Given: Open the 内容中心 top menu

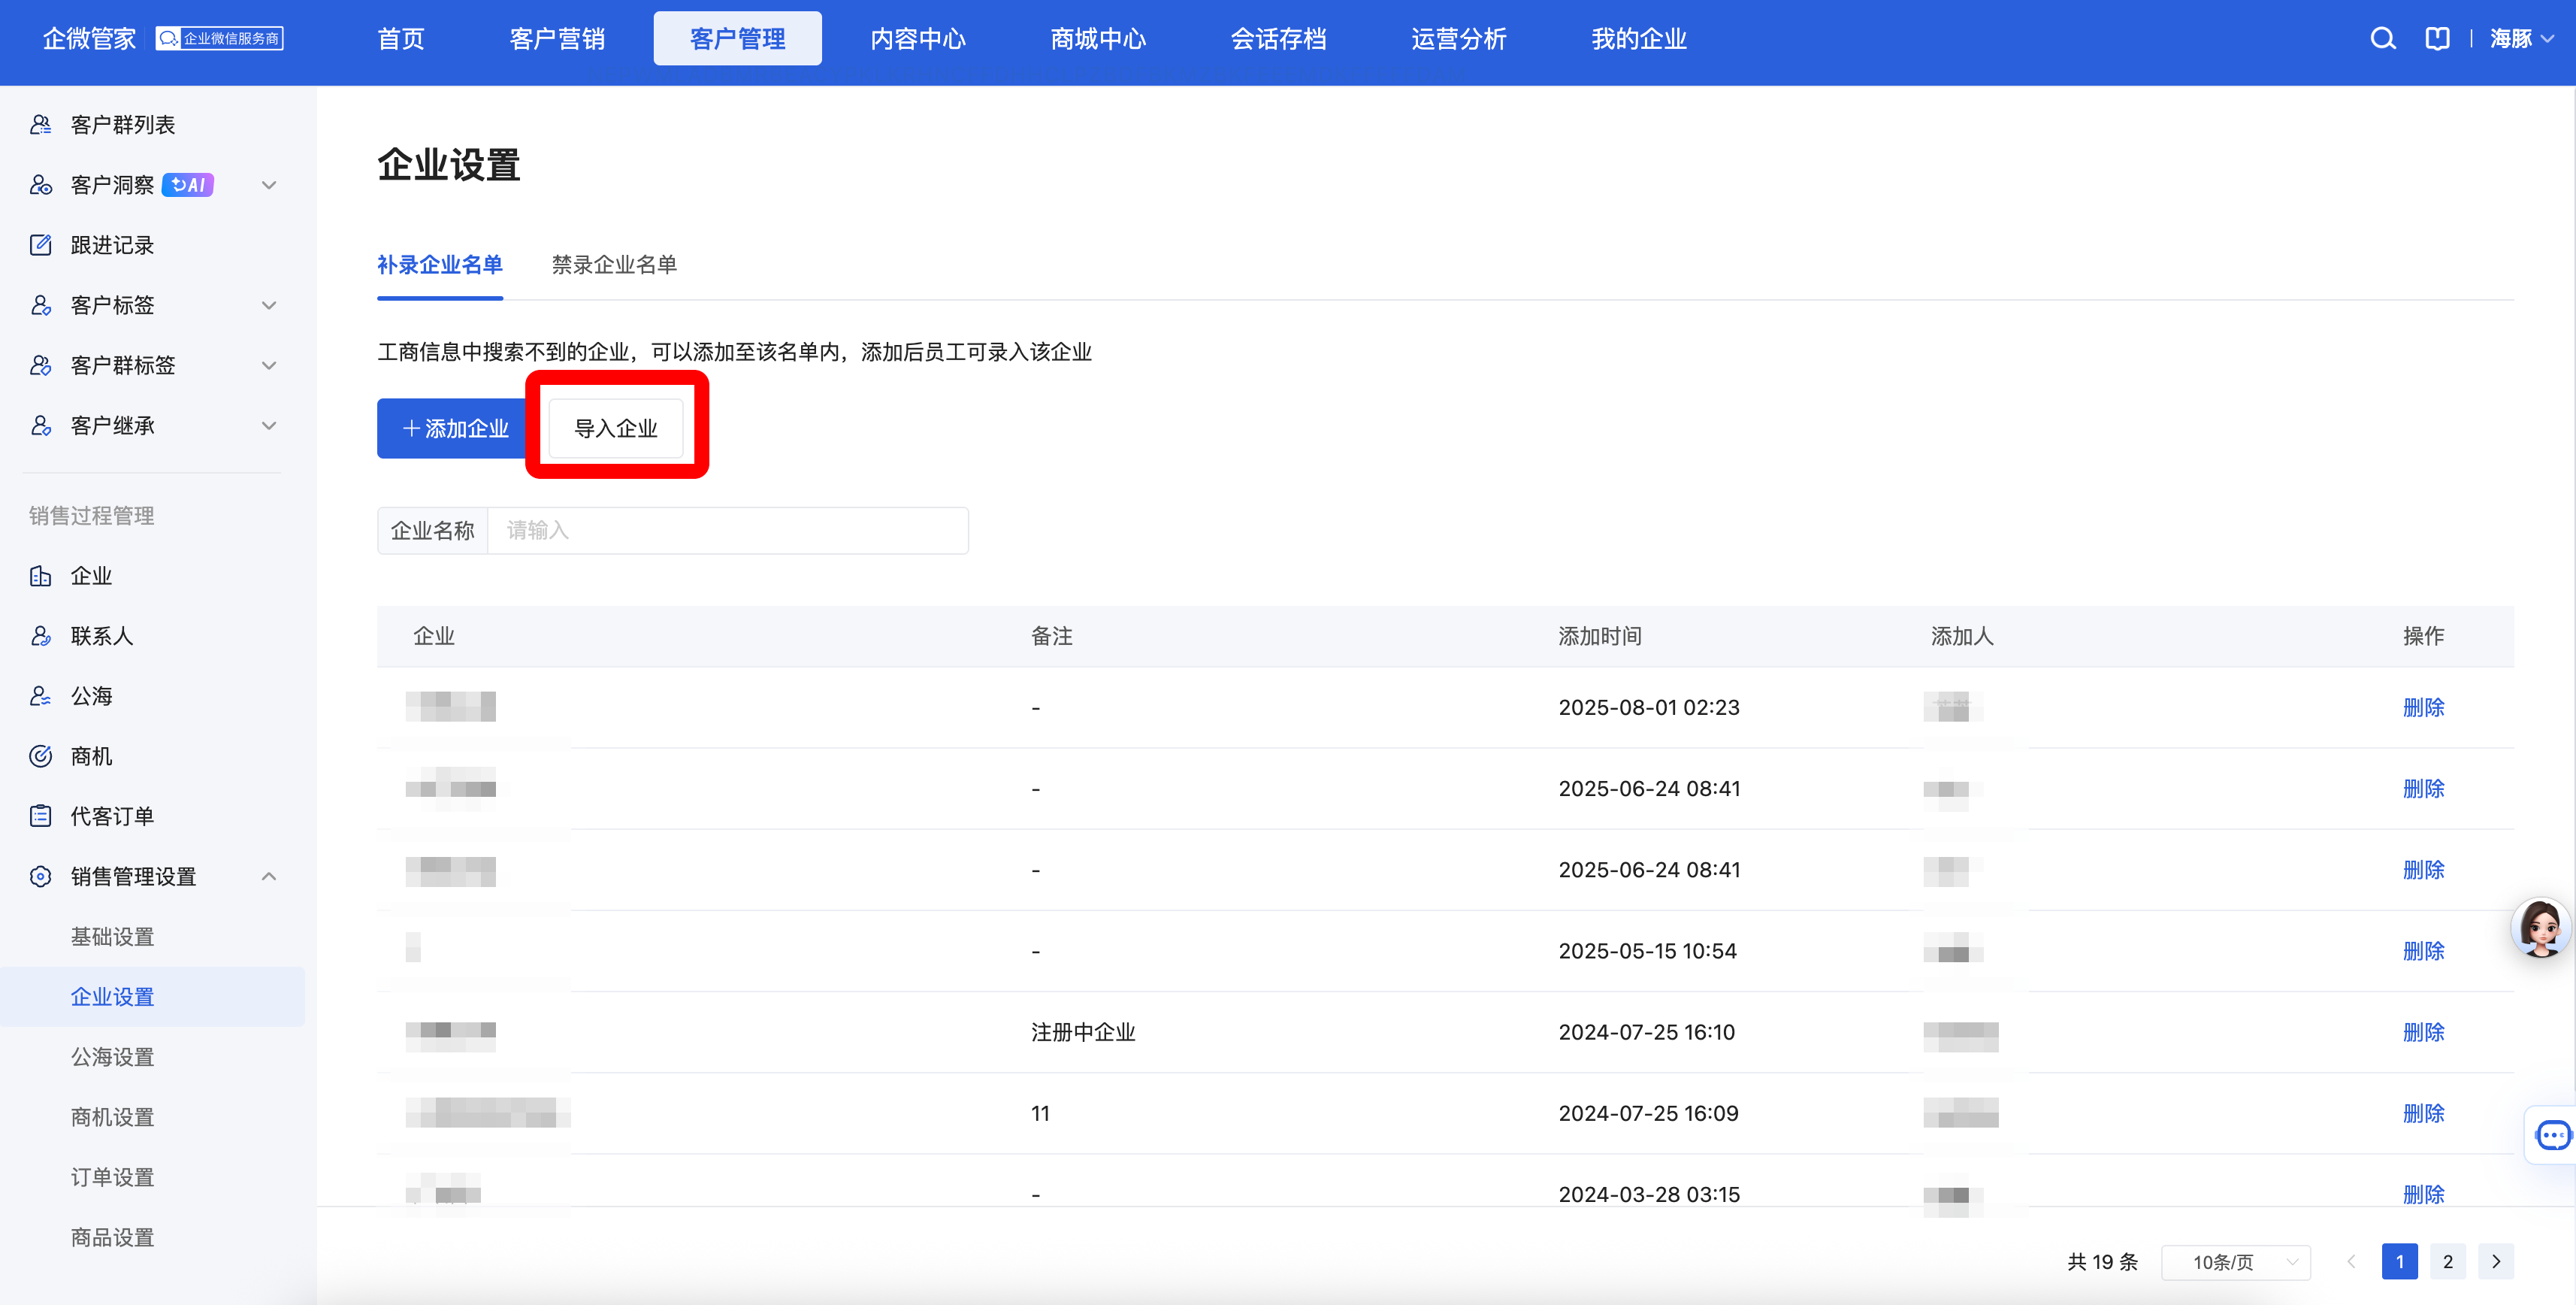Looking at the screenshot, I should [918, 39].
